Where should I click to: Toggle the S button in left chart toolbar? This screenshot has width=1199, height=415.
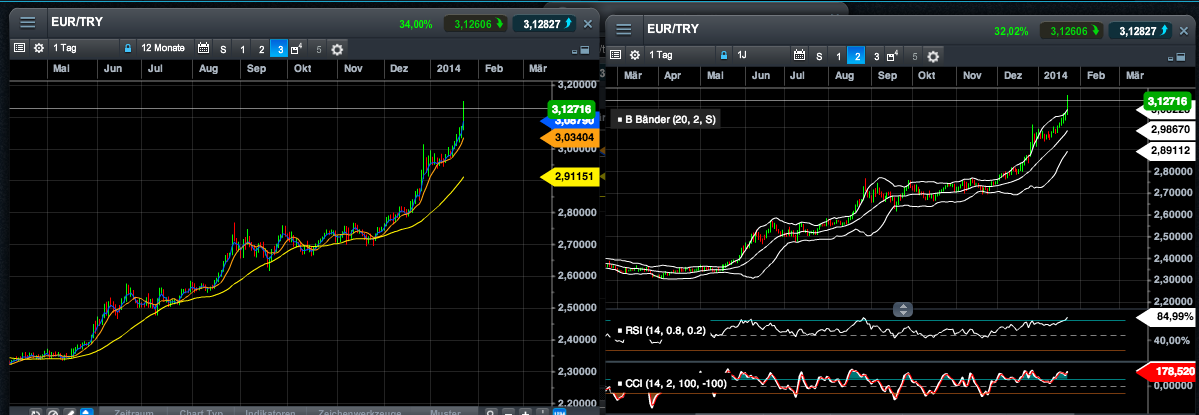223,48
